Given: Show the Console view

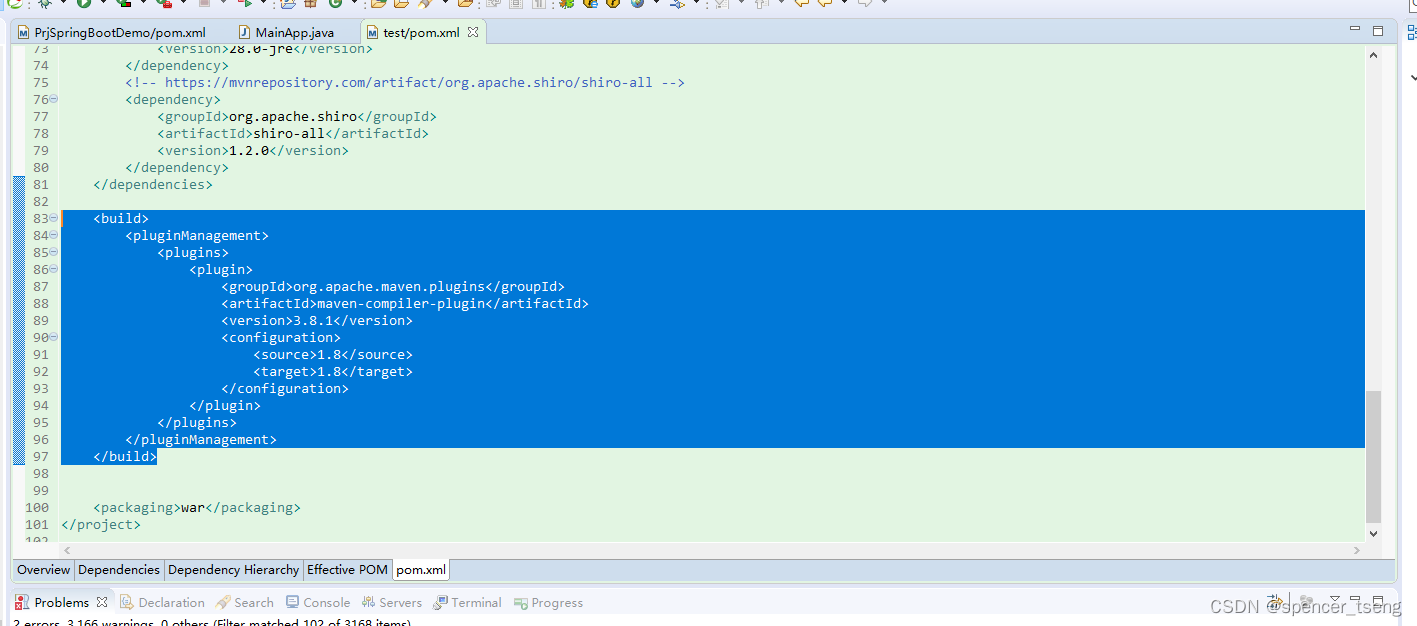Looking at the screenshot, I should [x=317, y=602].
